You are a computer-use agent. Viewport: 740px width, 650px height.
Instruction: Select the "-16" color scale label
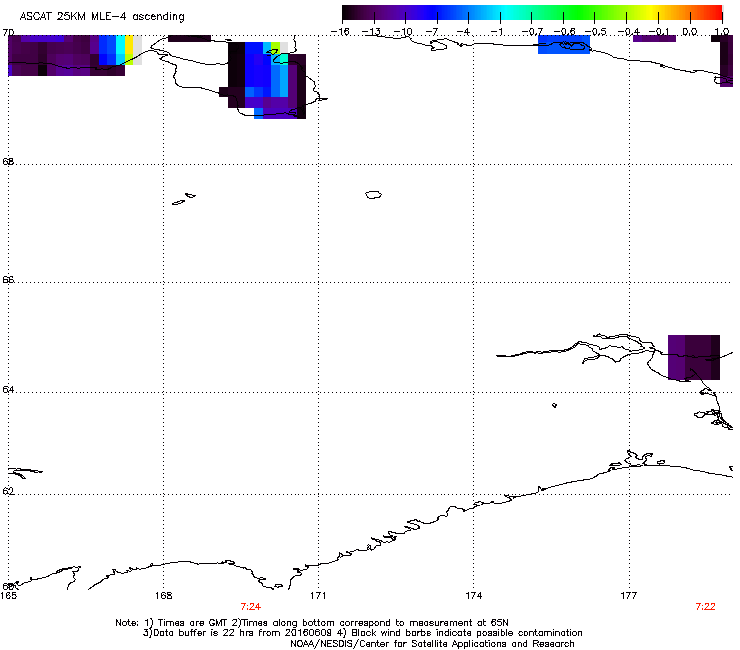point(341,32)
